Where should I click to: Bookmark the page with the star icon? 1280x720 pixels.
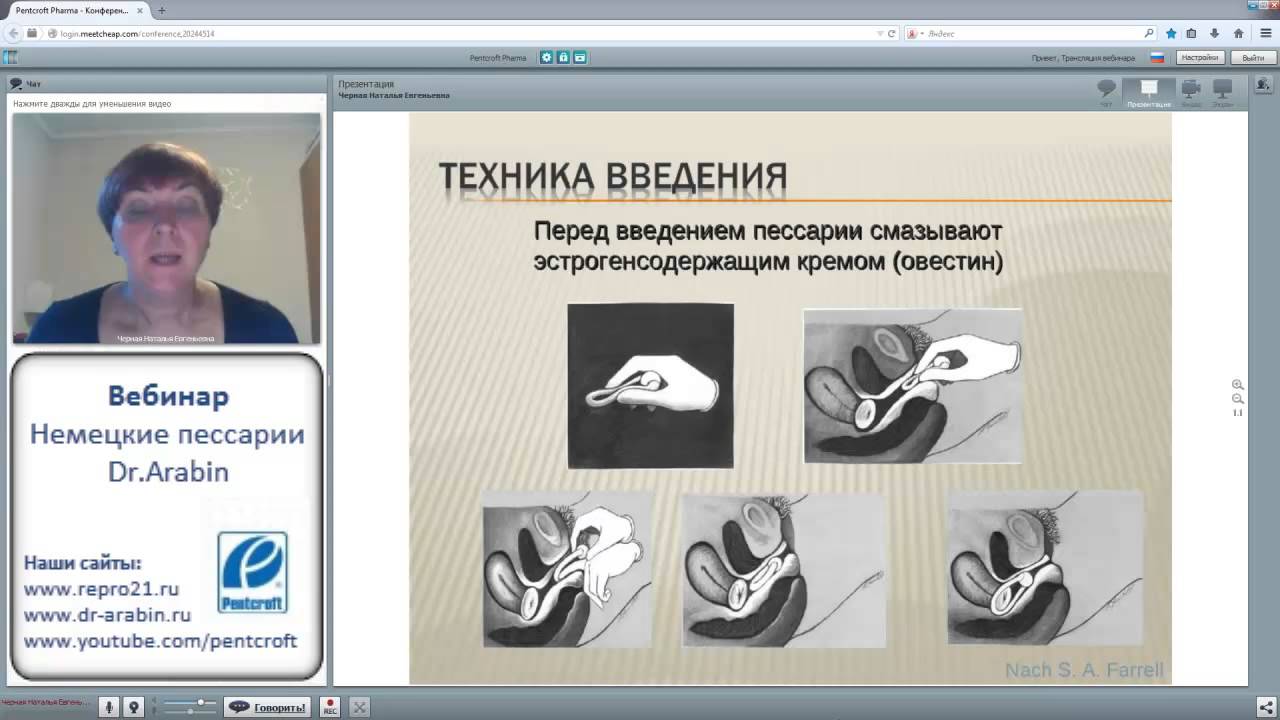(1171, 33)
